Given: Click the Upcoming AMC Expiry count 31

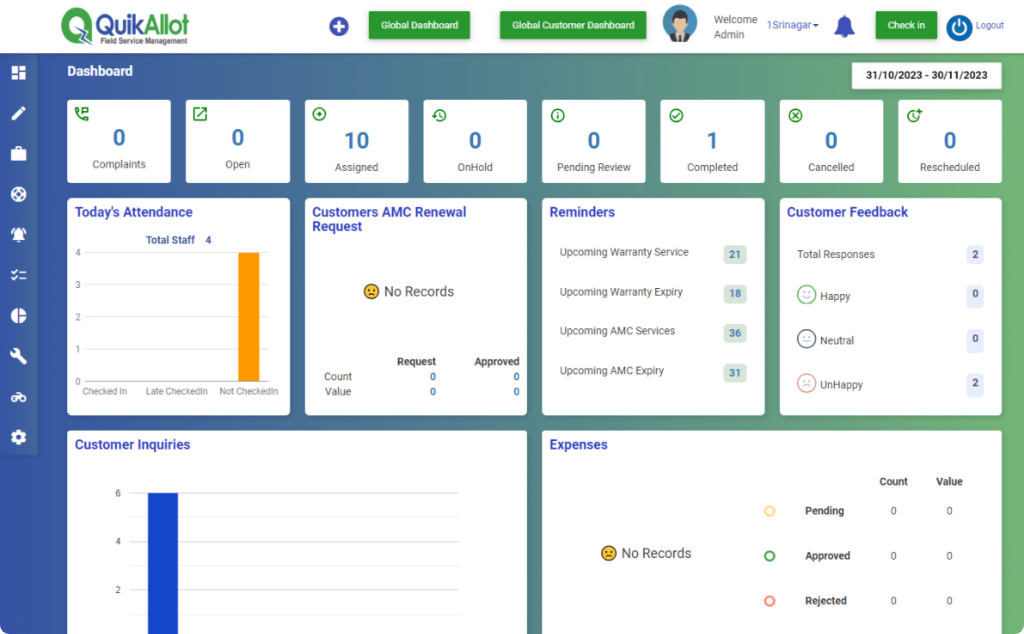Looking at the screenshot, I should coord(735,373).
